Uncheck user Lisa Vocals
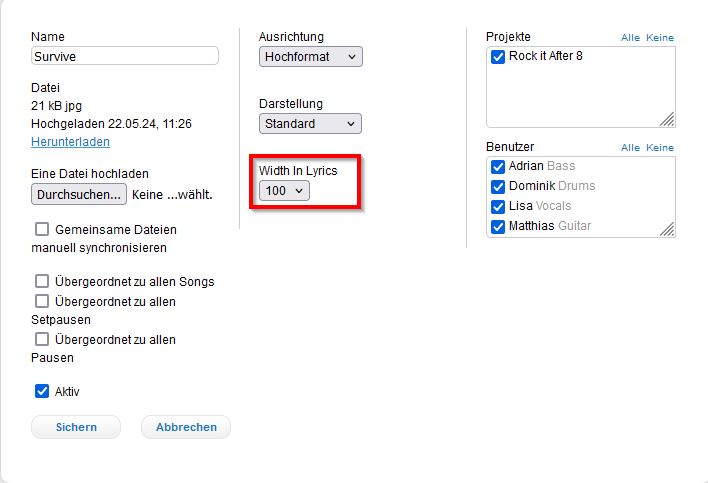Viewport: 708px width, 483px height. (x=498, y=206)
